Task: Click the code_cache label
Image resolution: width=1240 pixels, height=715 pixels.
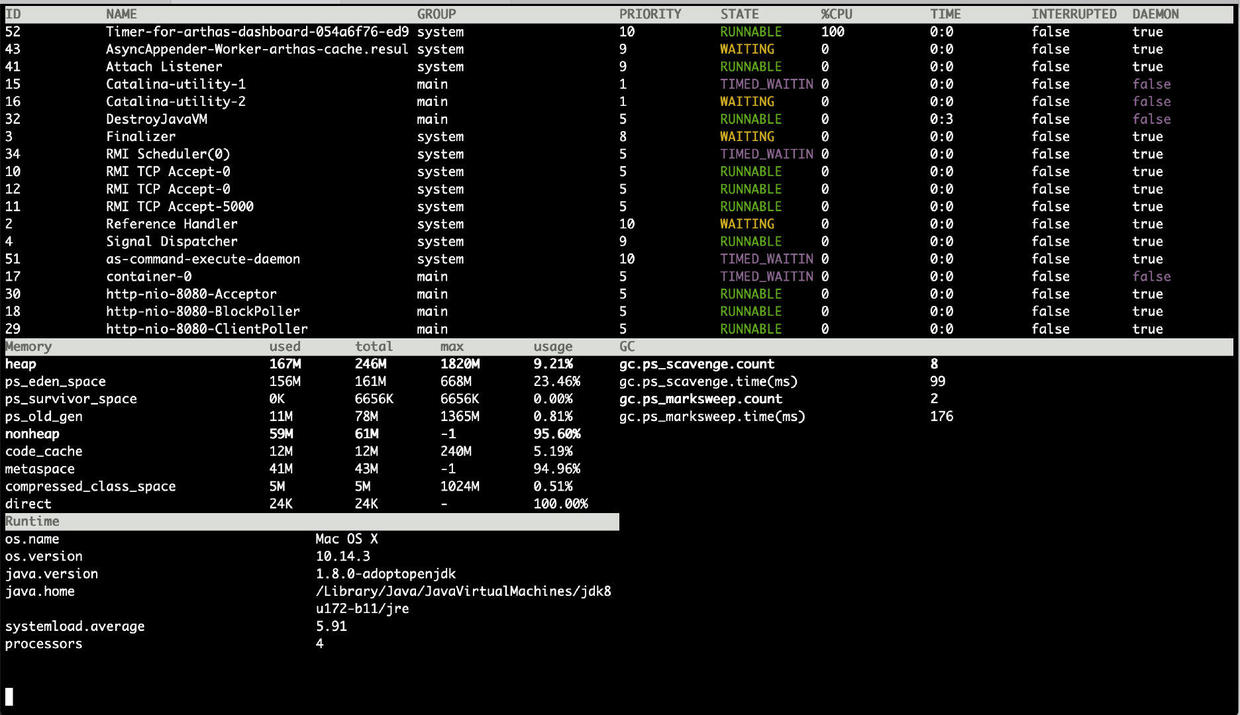Action: tap(44, 451)
